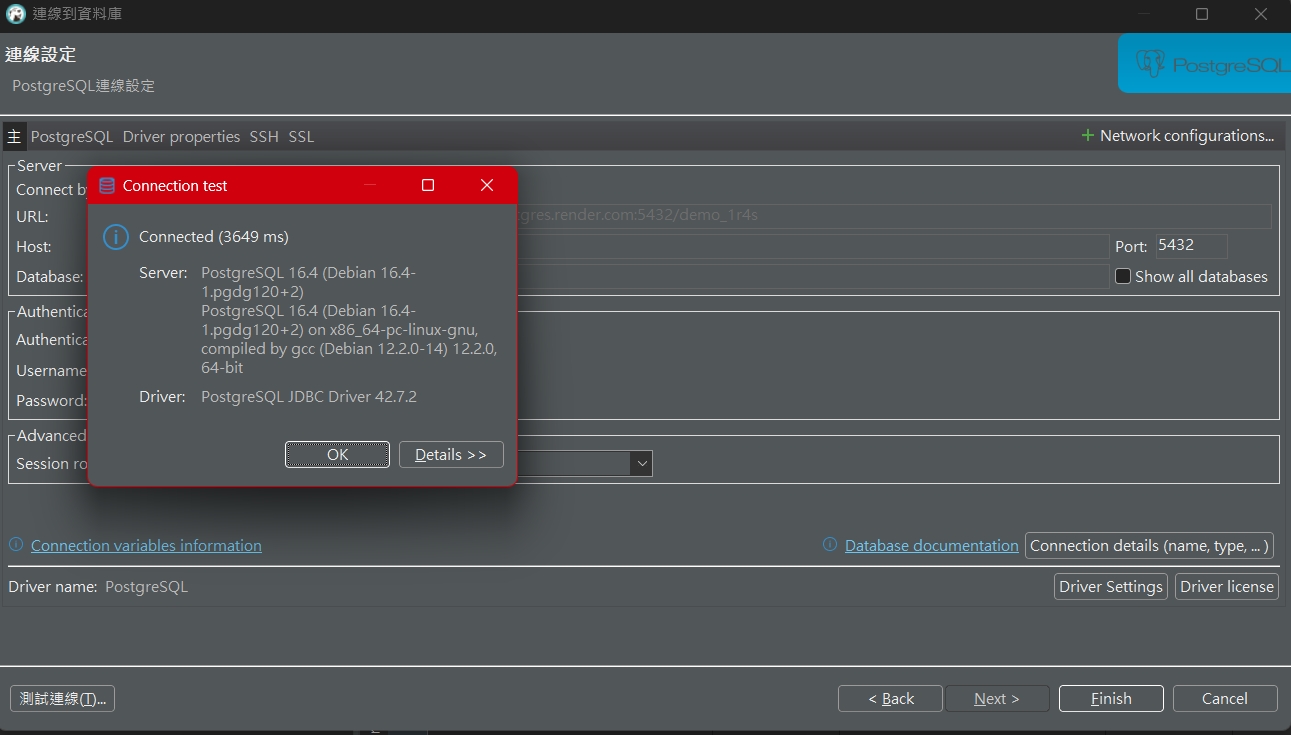
Task: Click the Database input field
Action: point(813,277)
